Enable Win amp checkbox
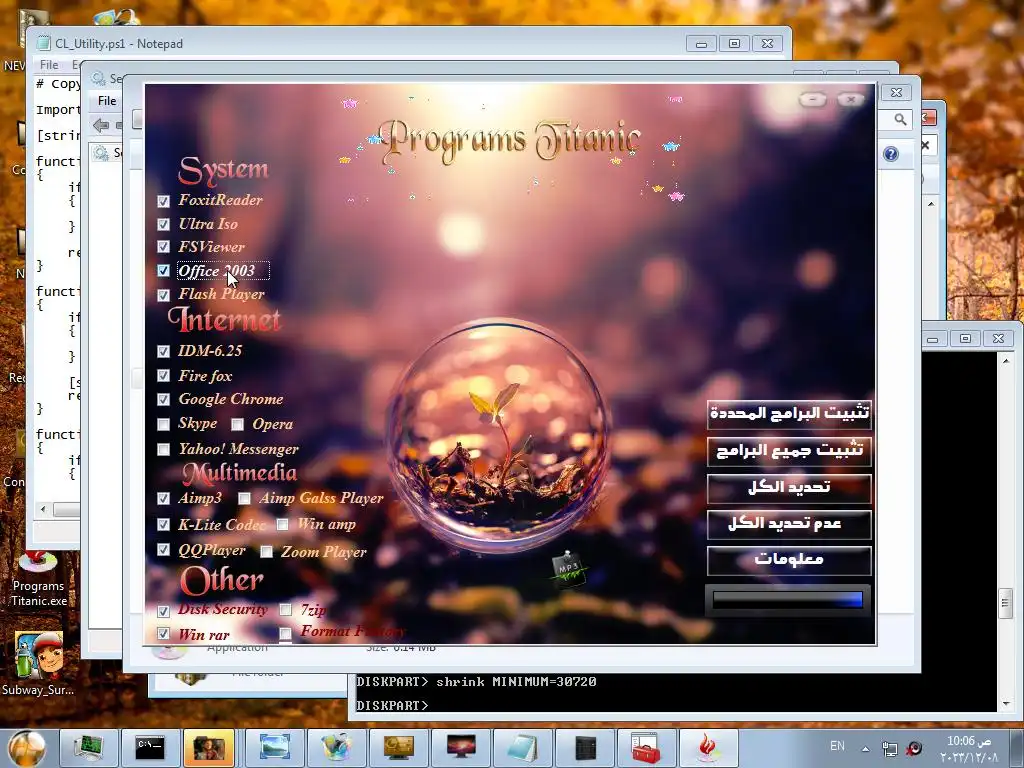 pos(282,524)
